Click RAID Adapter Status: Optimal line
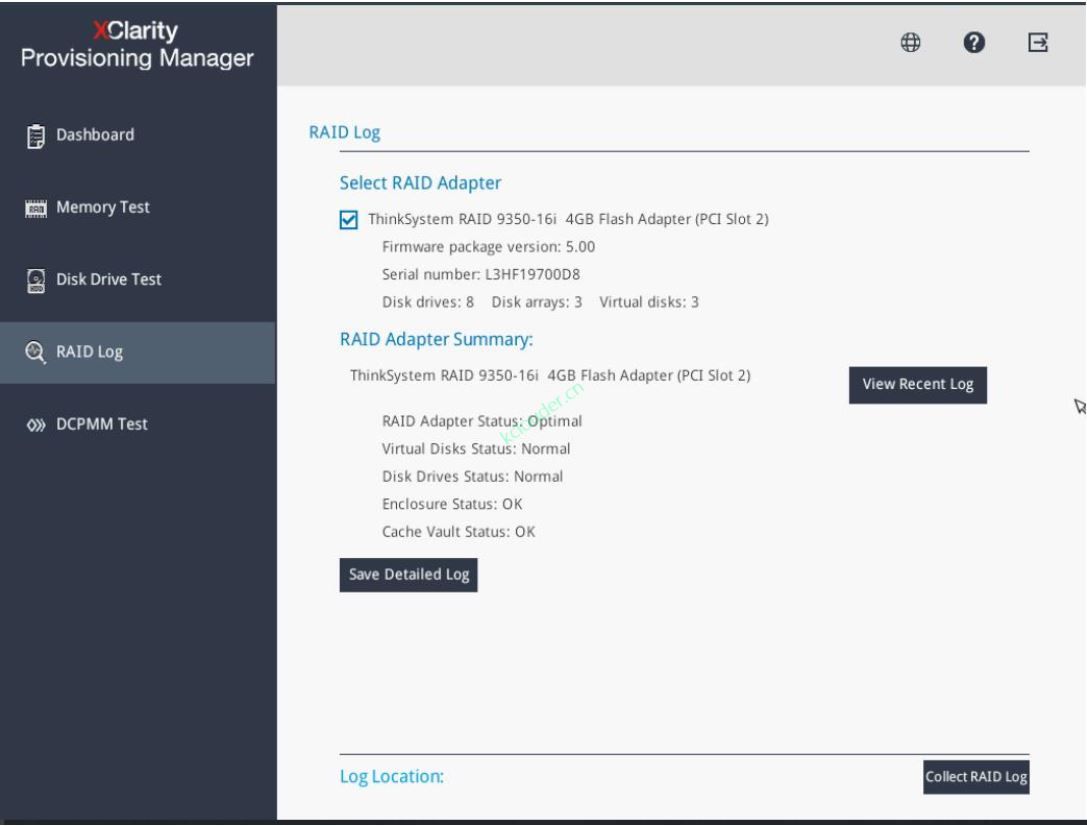 (482, 421)
